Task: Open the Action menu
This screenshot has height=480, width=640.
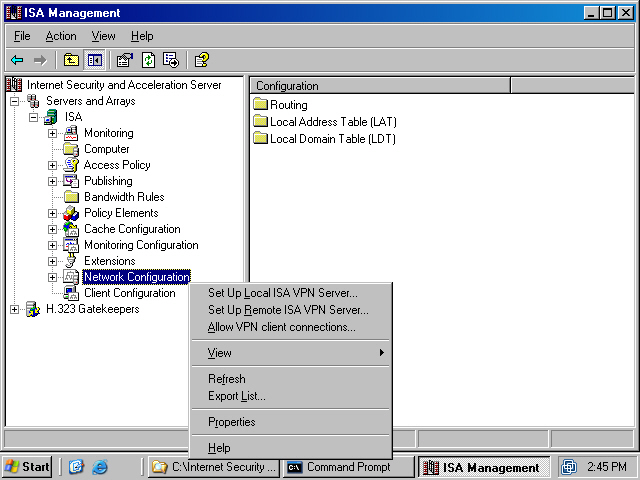Action: [61, 36]
